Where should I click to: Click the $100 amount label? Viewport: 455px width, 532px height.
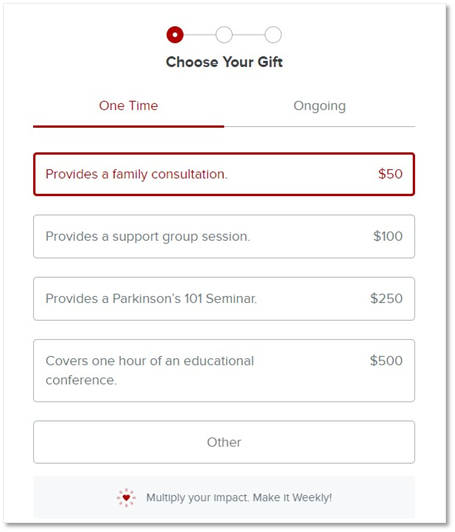coord(388,236)
